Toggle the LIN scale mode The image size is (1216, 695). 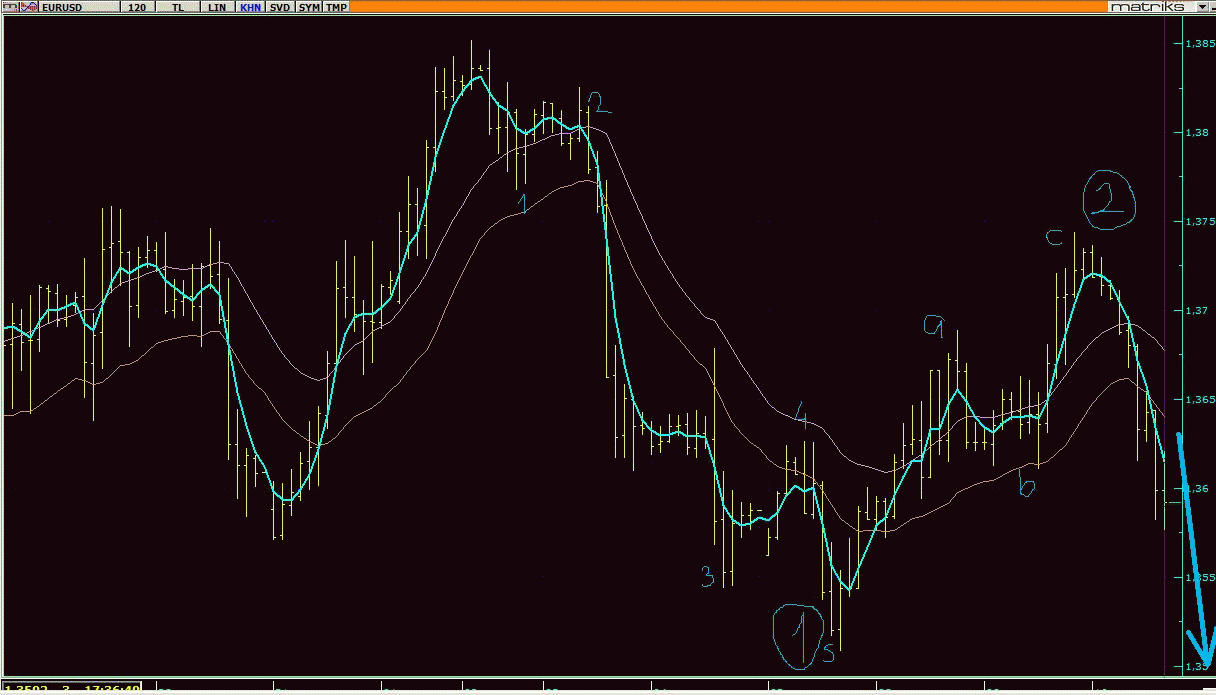(x=217, y=7)
